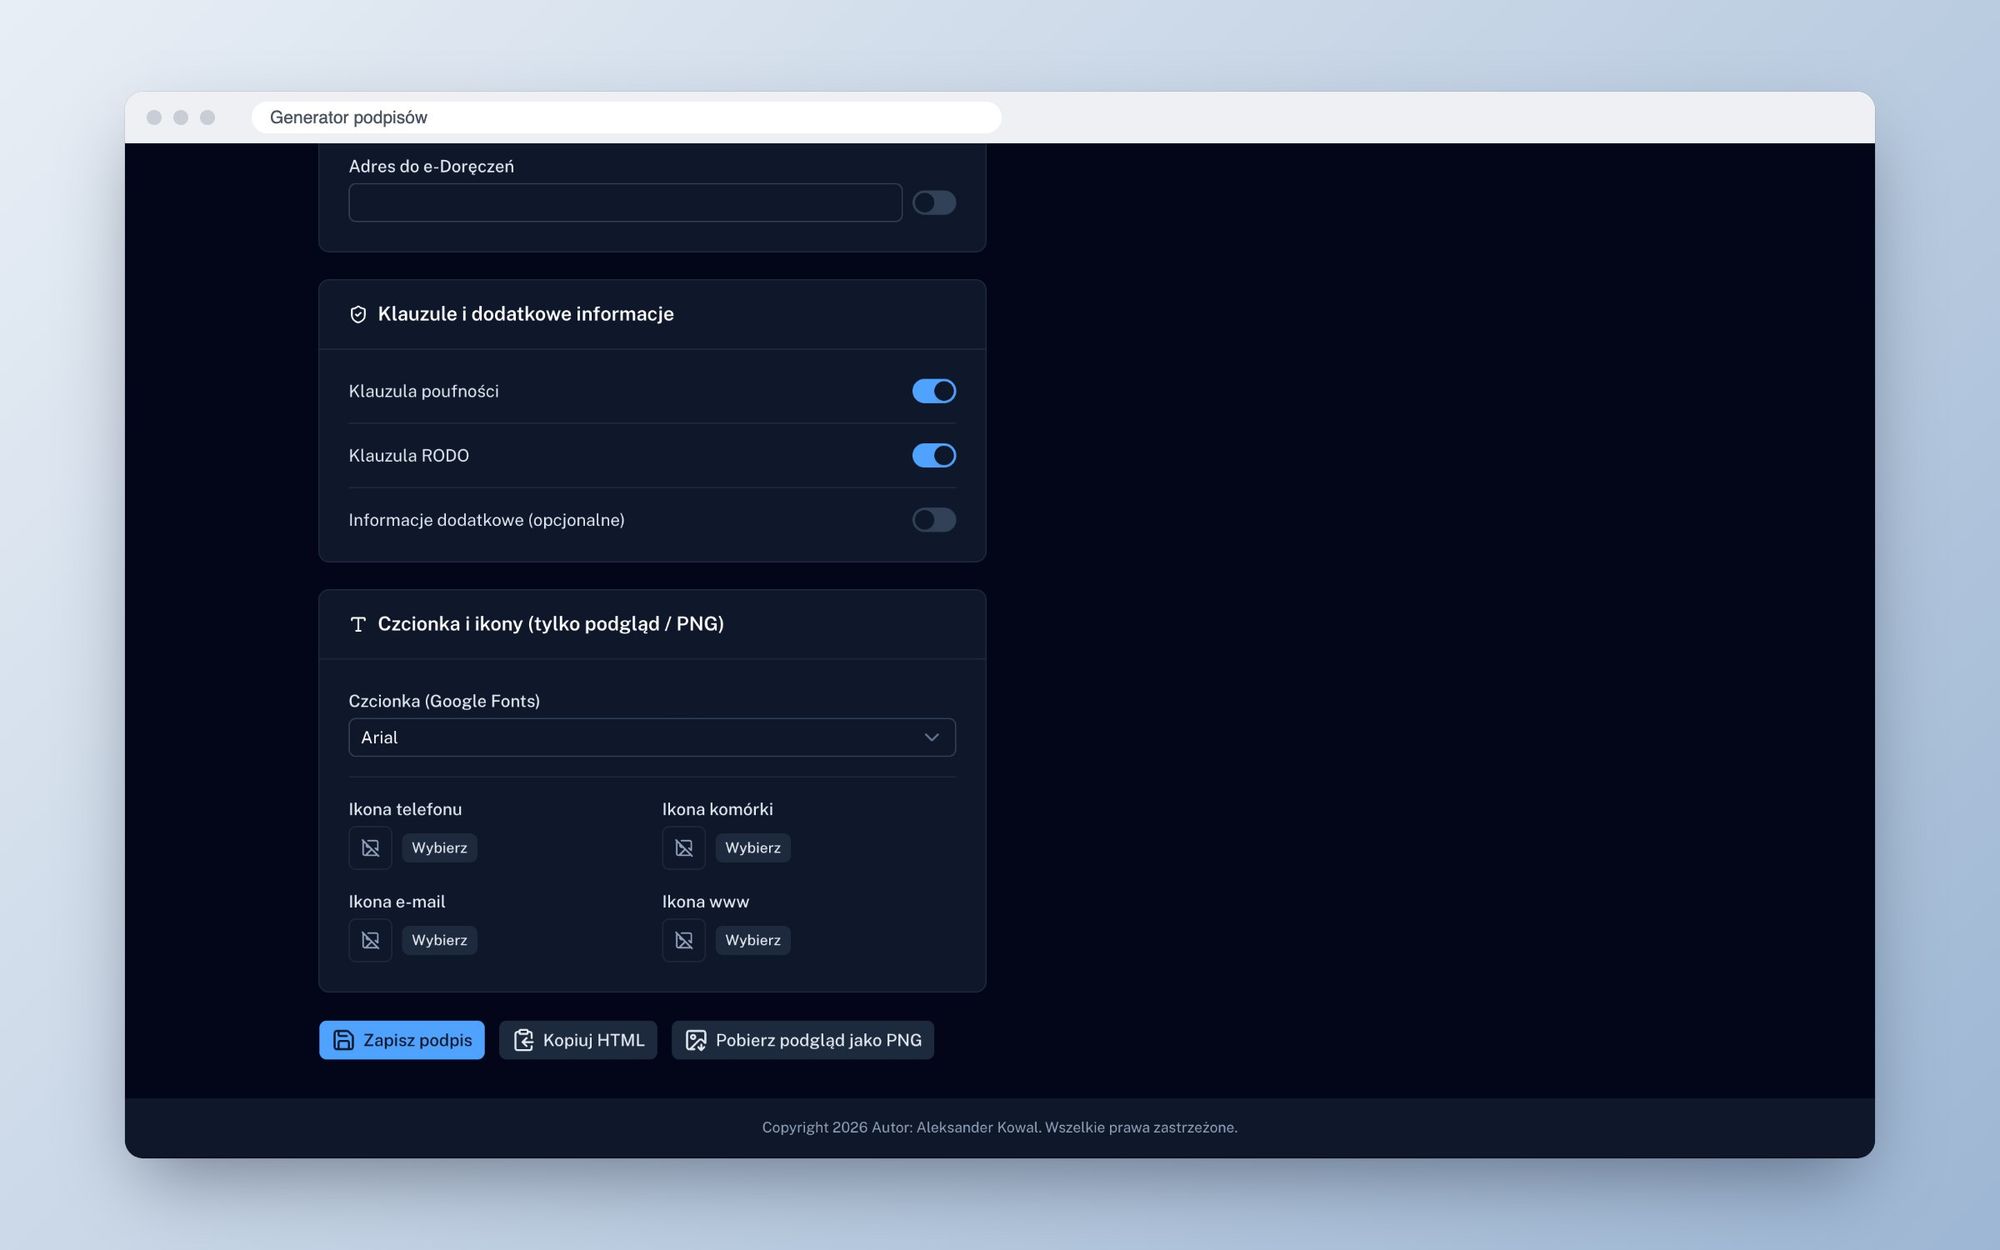Click the Czcionka i ikony section heading
The width and height of the screenshot is (2000, 1250).
pos(551,624)
